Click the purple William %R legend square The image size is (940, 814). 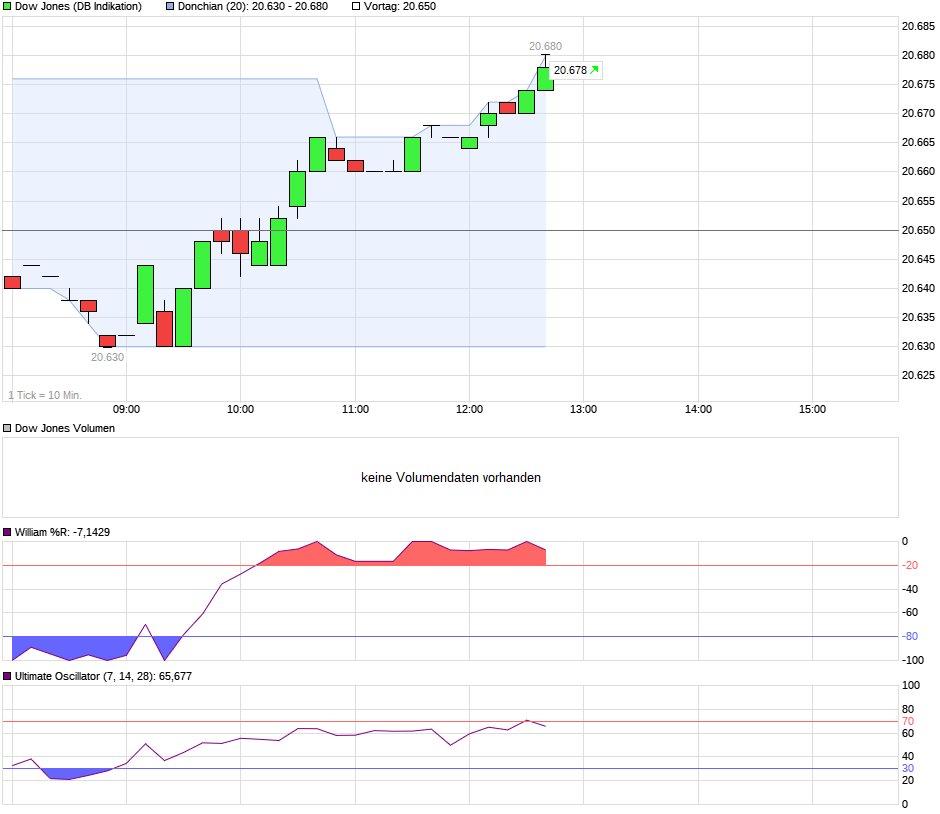point(7,532)
